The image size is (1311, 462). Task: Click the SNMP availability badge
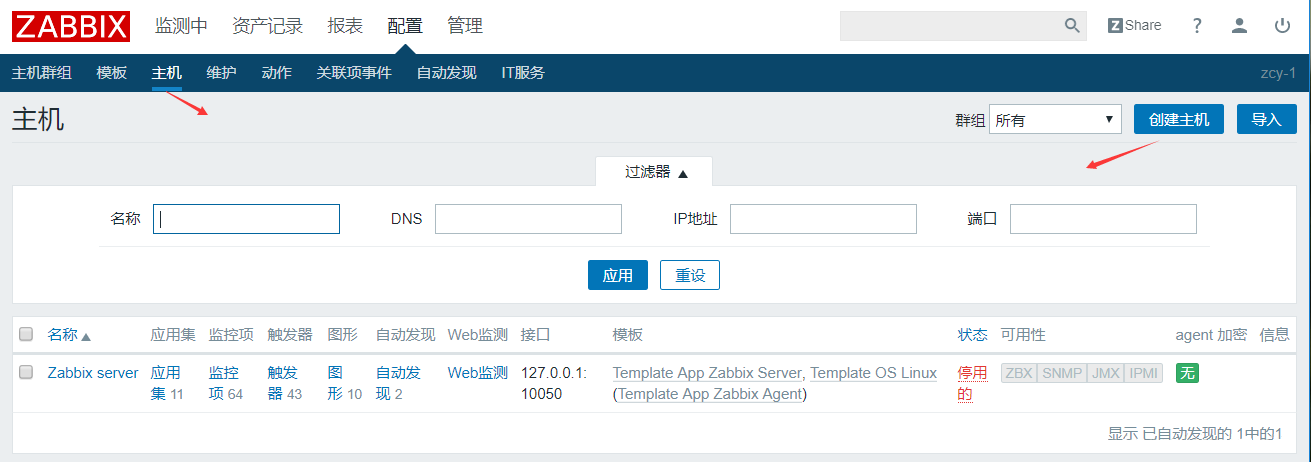1062,373
